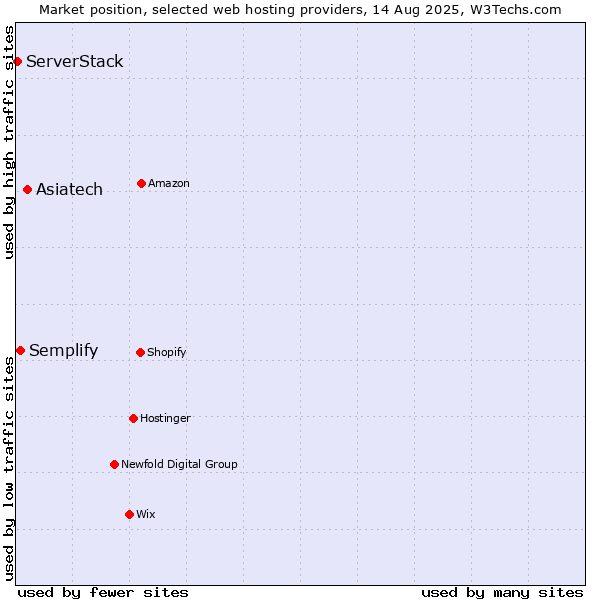Image resolution: width=600 pixels, height=600 pixels.
Task: Select the Amazon label text
Action: pyautogui.click(x=169, y=183)
